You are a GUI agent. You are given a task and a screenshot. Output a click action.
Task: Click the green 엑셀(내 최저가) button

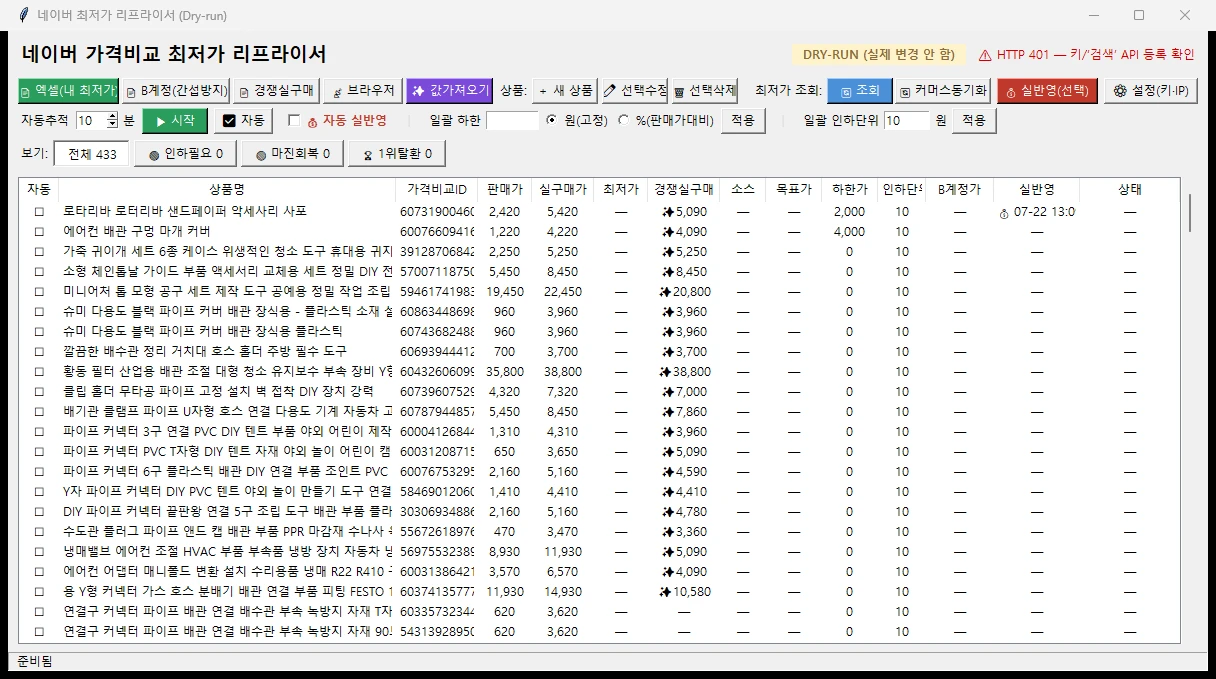68,90
